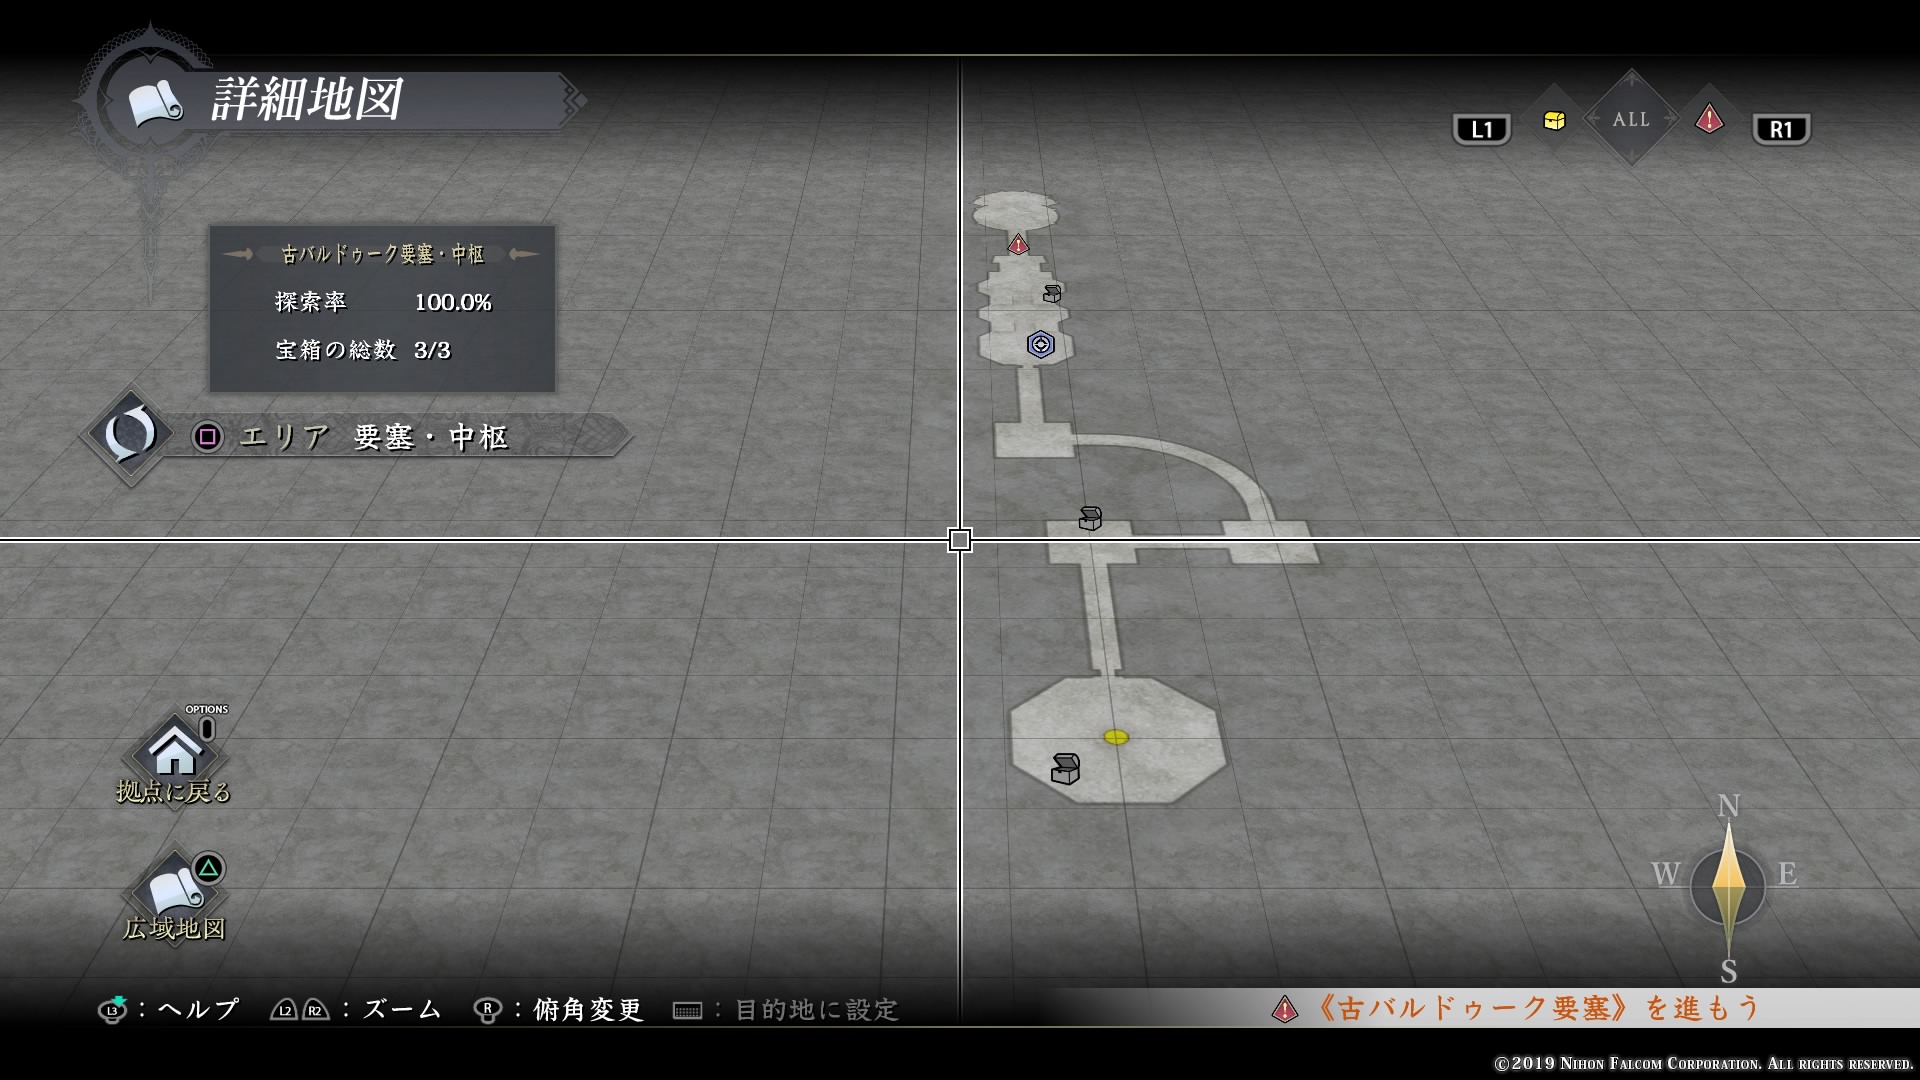Click the ヘルプ help hint
Viewport: 1920px width, 1080px height.
click(198, 1009)
